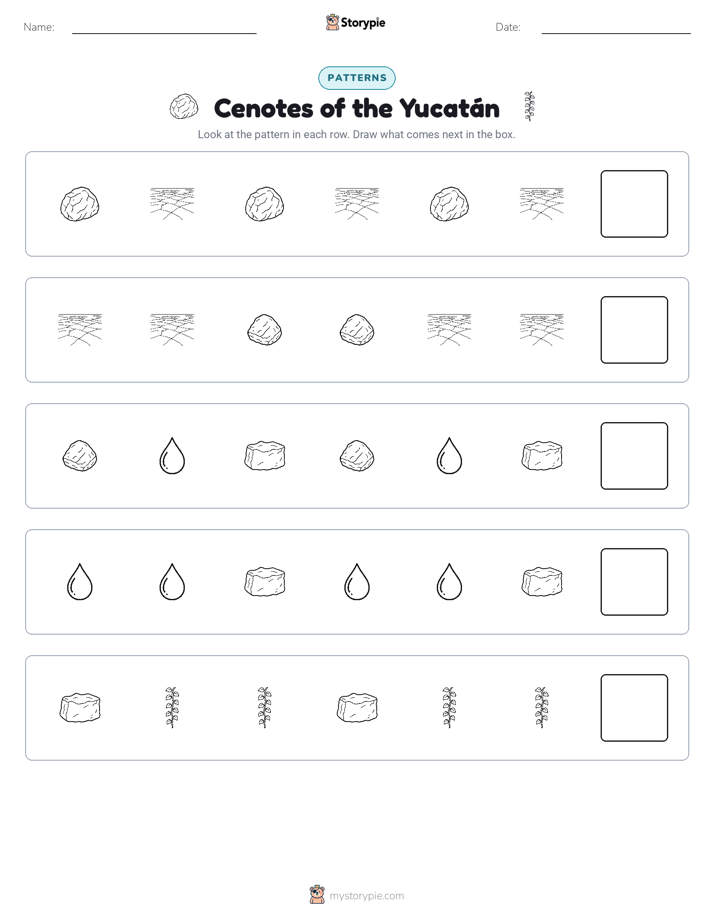Click the Cenotes of the Yucatán title
Image resolution: width=714 pixels, height=924 pixels.
[x=357, y=108]
